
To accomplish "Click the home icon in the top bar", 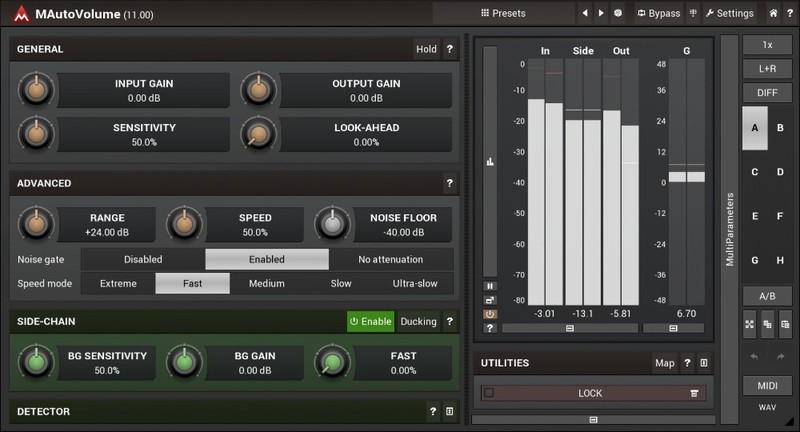I will [773, 14].
